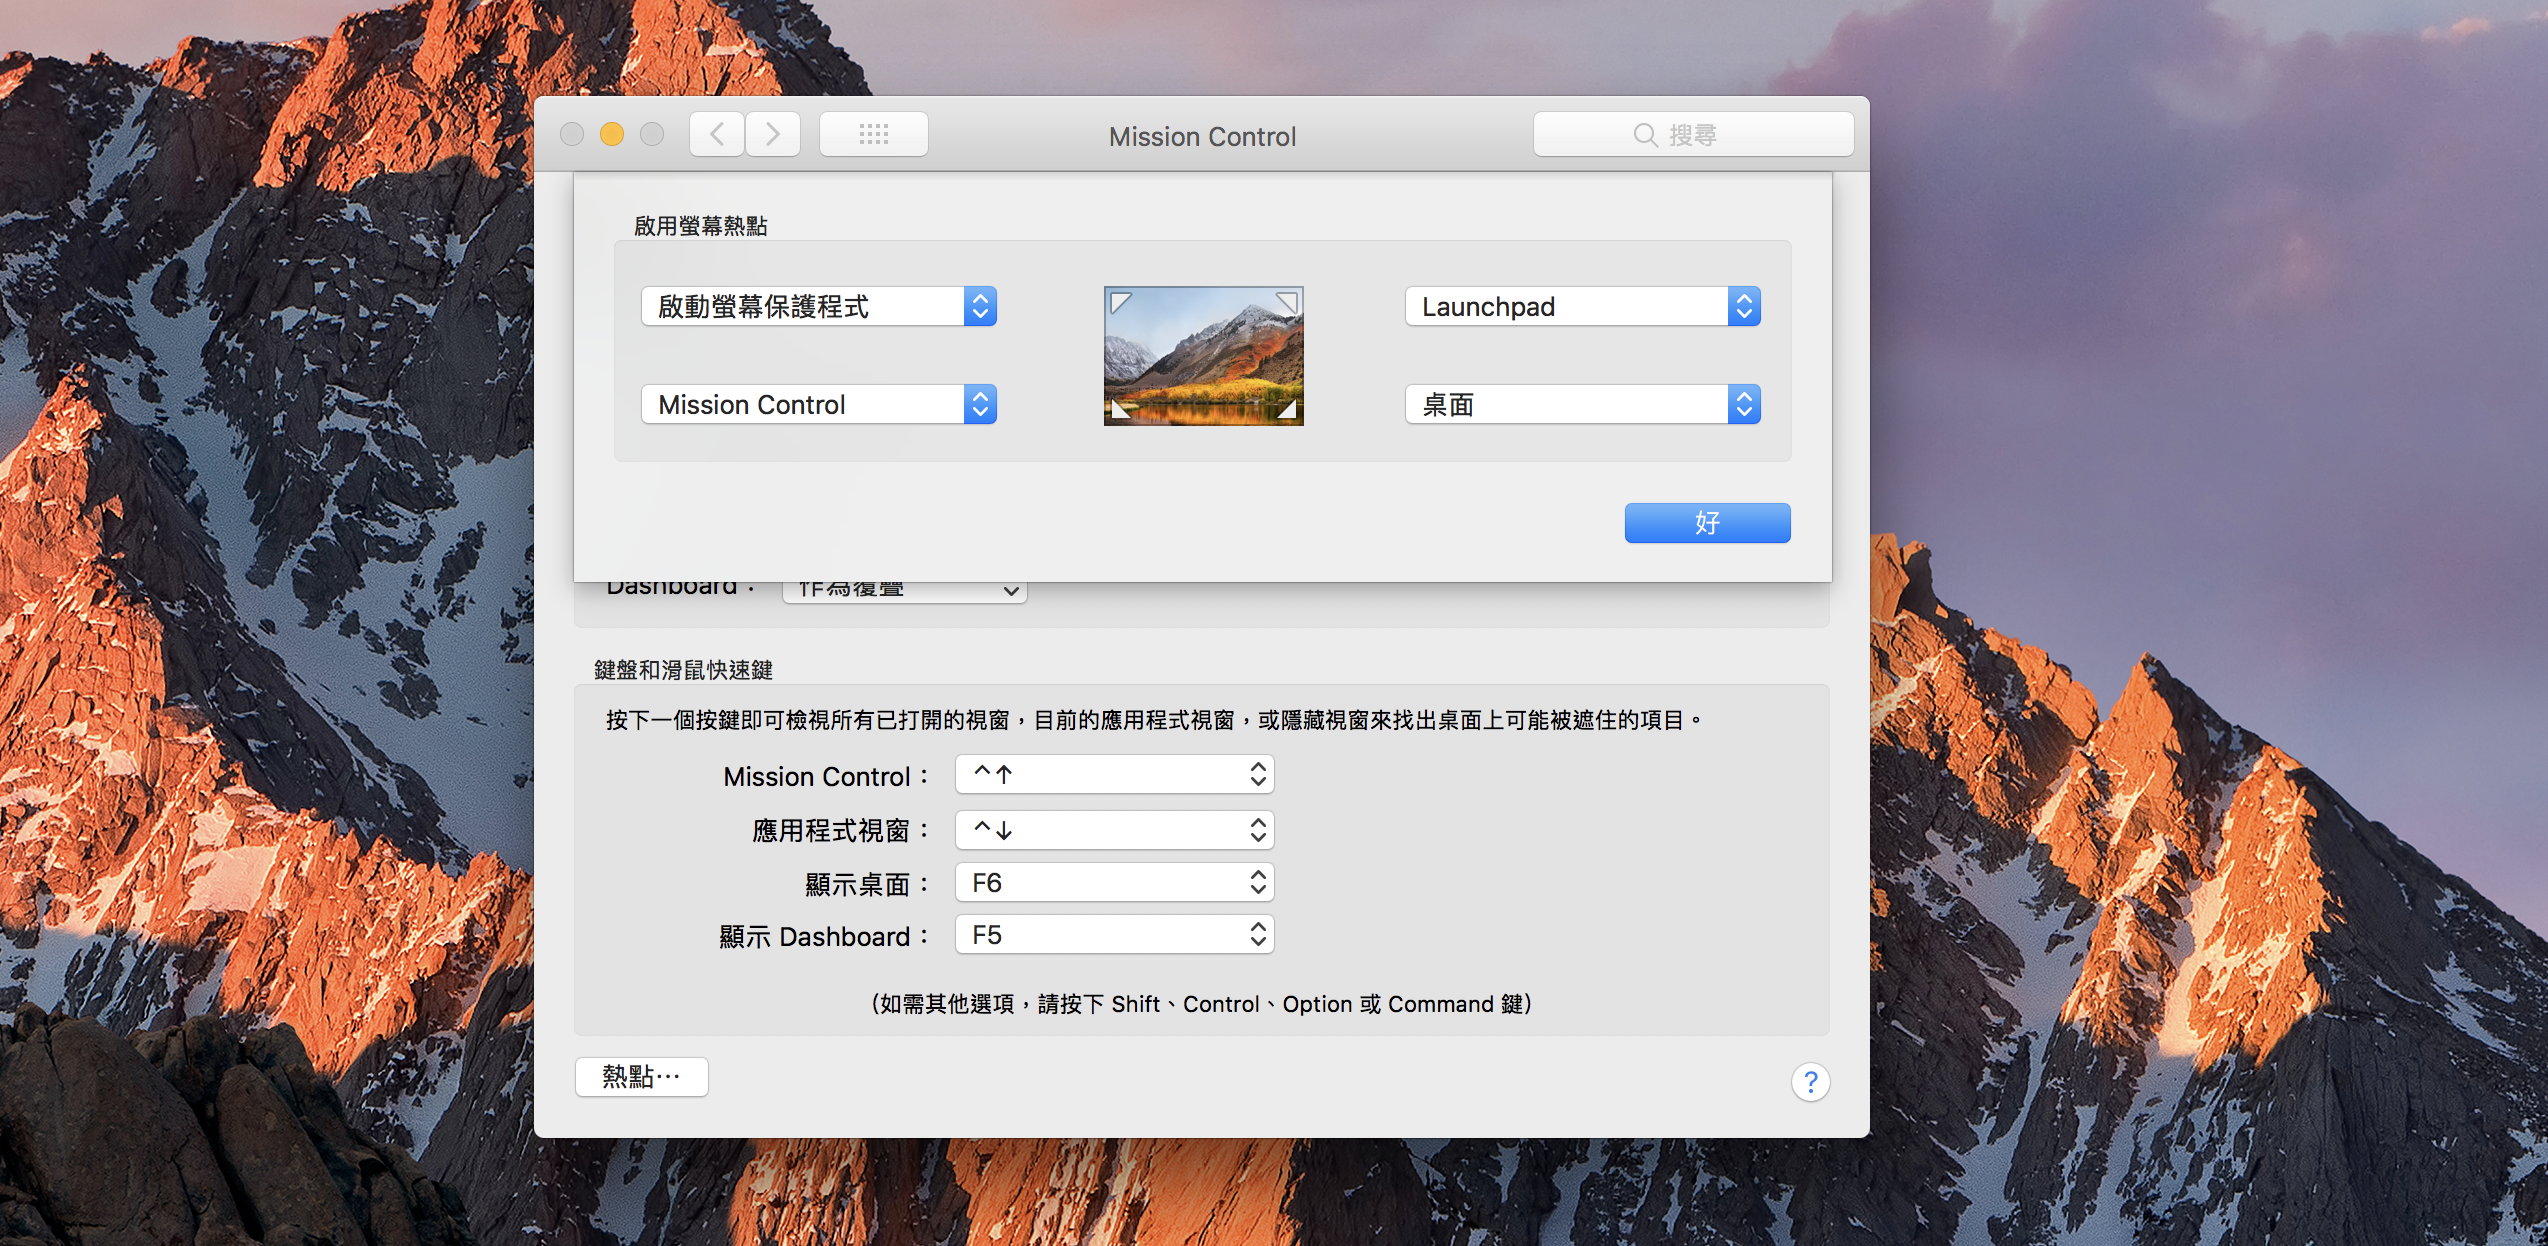The image size is (2548, 1246).
Task: Click the description text starting with 按下一個按鍵
Action: coord(1153,720)
